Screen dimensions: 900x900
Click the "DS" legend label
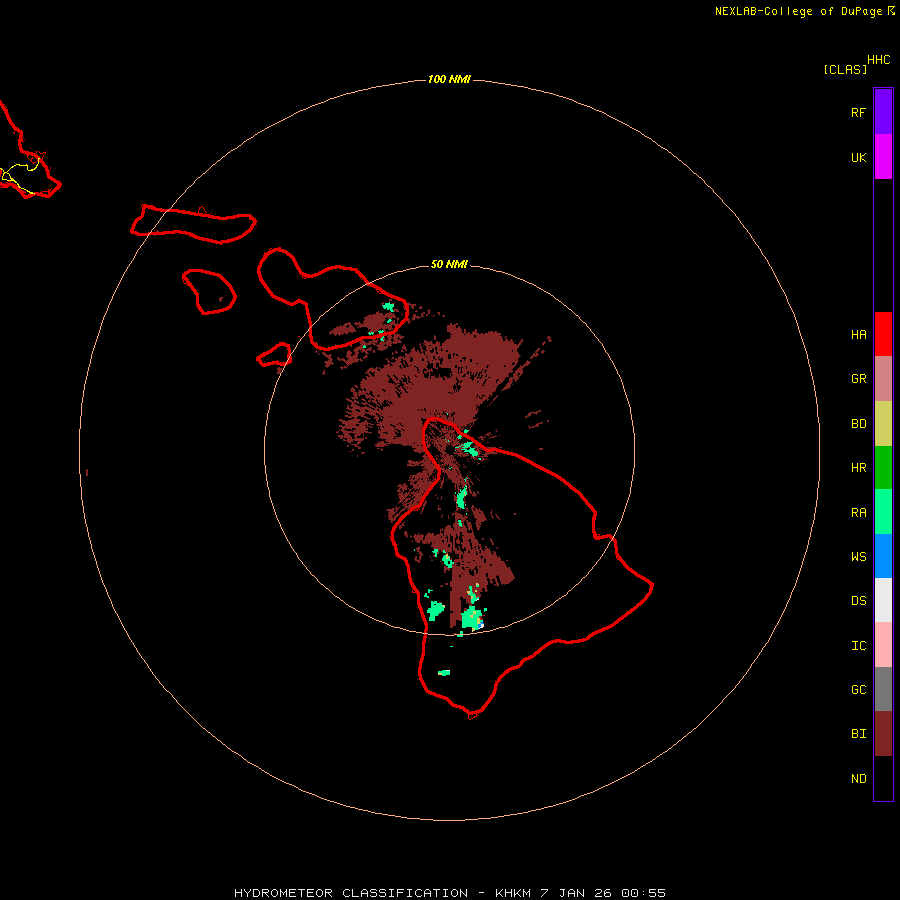pyautogui.click(x=858, y=601)
